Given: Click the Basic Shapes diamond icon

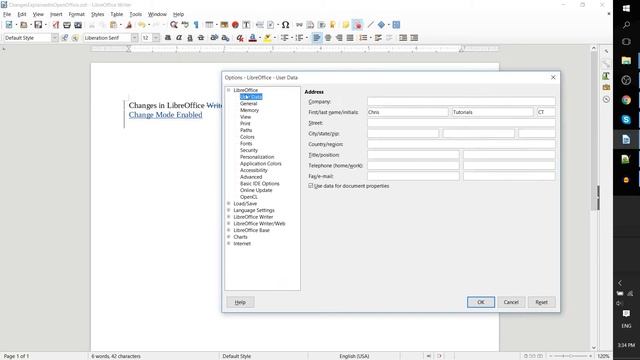Looking at the screenshot, I should click(x=381, y=25).
